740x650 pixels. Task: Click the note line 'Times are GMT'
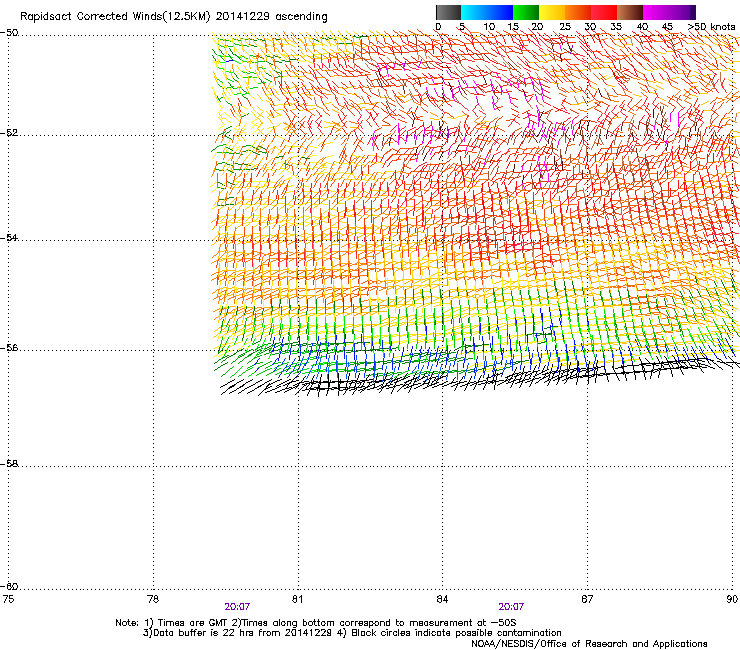tap(194, 623)
